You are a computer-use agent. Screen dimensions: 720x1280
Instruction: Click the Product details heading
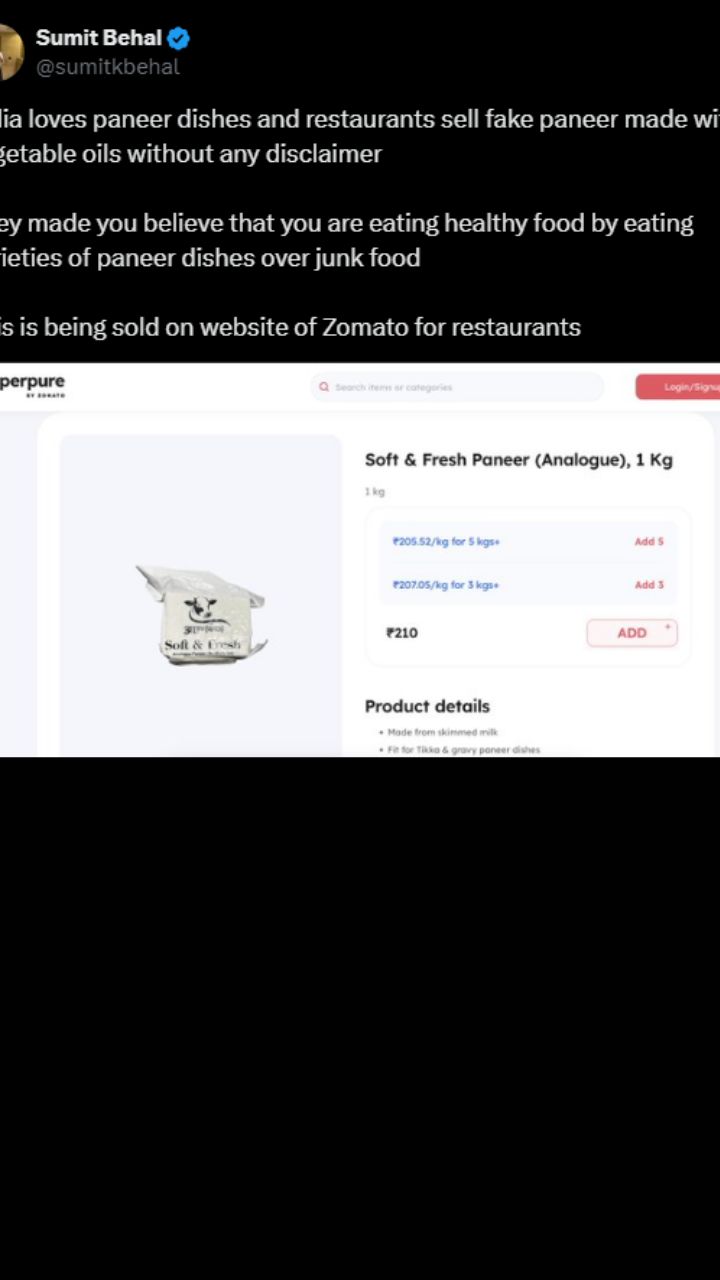(x=427, y=706)
